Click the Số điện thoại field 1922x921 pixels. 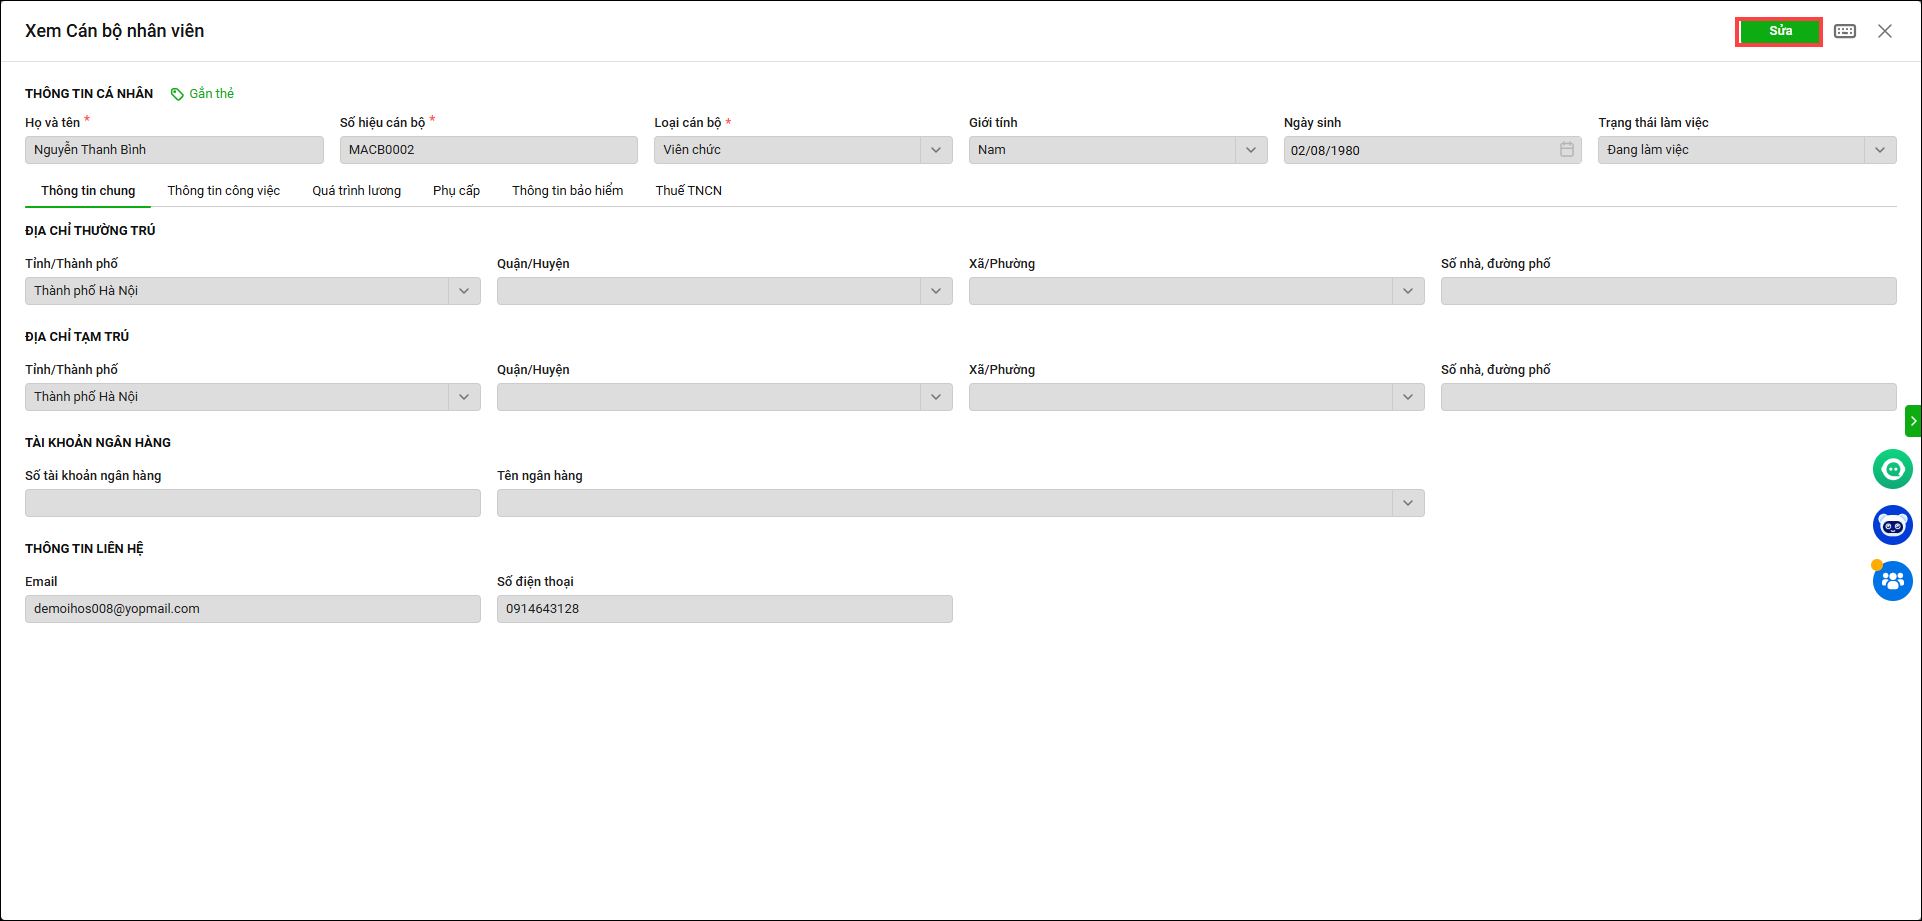(x=725, y=609)
